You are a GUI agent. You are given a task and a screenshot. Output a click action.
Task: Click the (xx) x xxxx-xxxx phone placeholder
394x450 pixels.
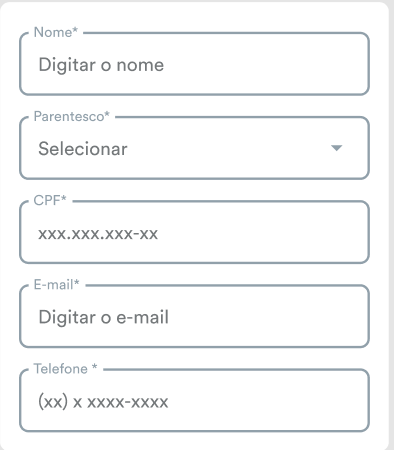(x=103, y=402)
